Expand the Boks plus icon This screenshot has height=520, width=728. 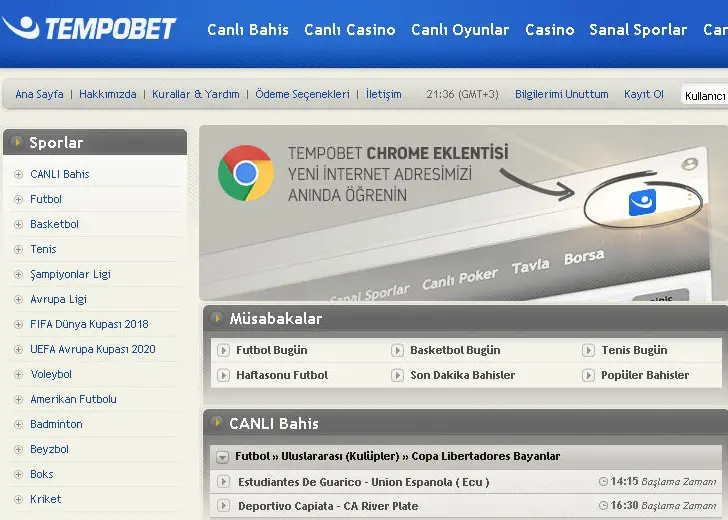click(x=19, y=474)
